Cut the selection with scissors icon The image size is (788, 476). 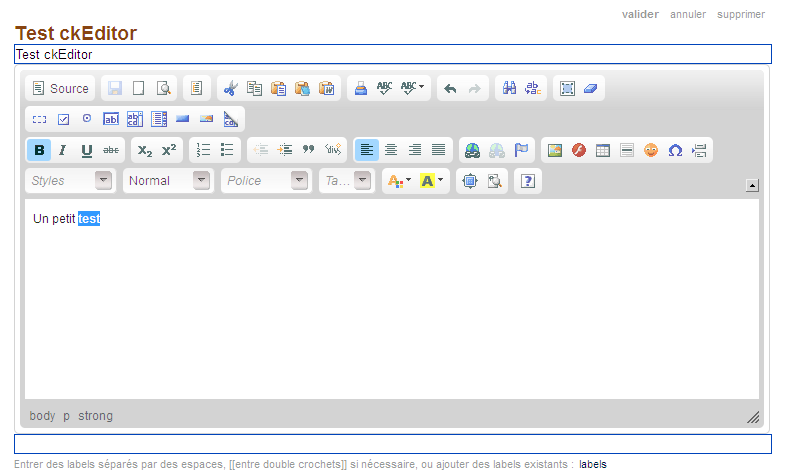click(230, 88)
